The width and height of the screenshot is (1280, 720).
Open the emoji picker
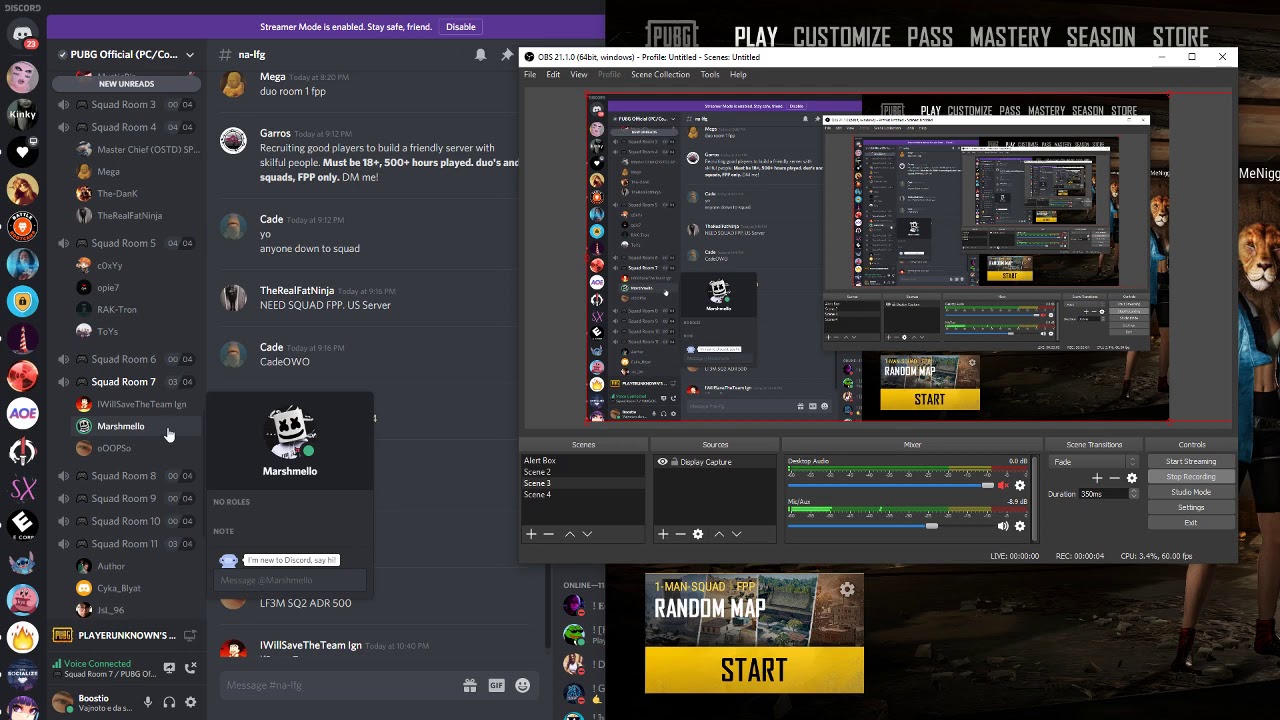522,685
